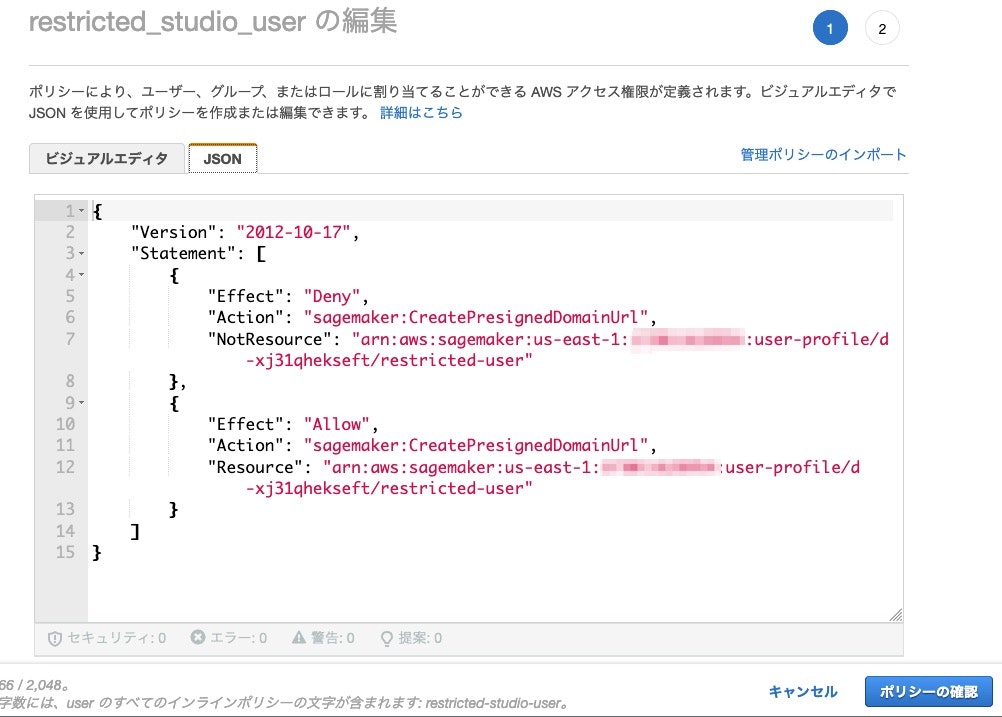
Task: Collapse the first Deny statement block on line 4
Action: (x=80, y=274)
